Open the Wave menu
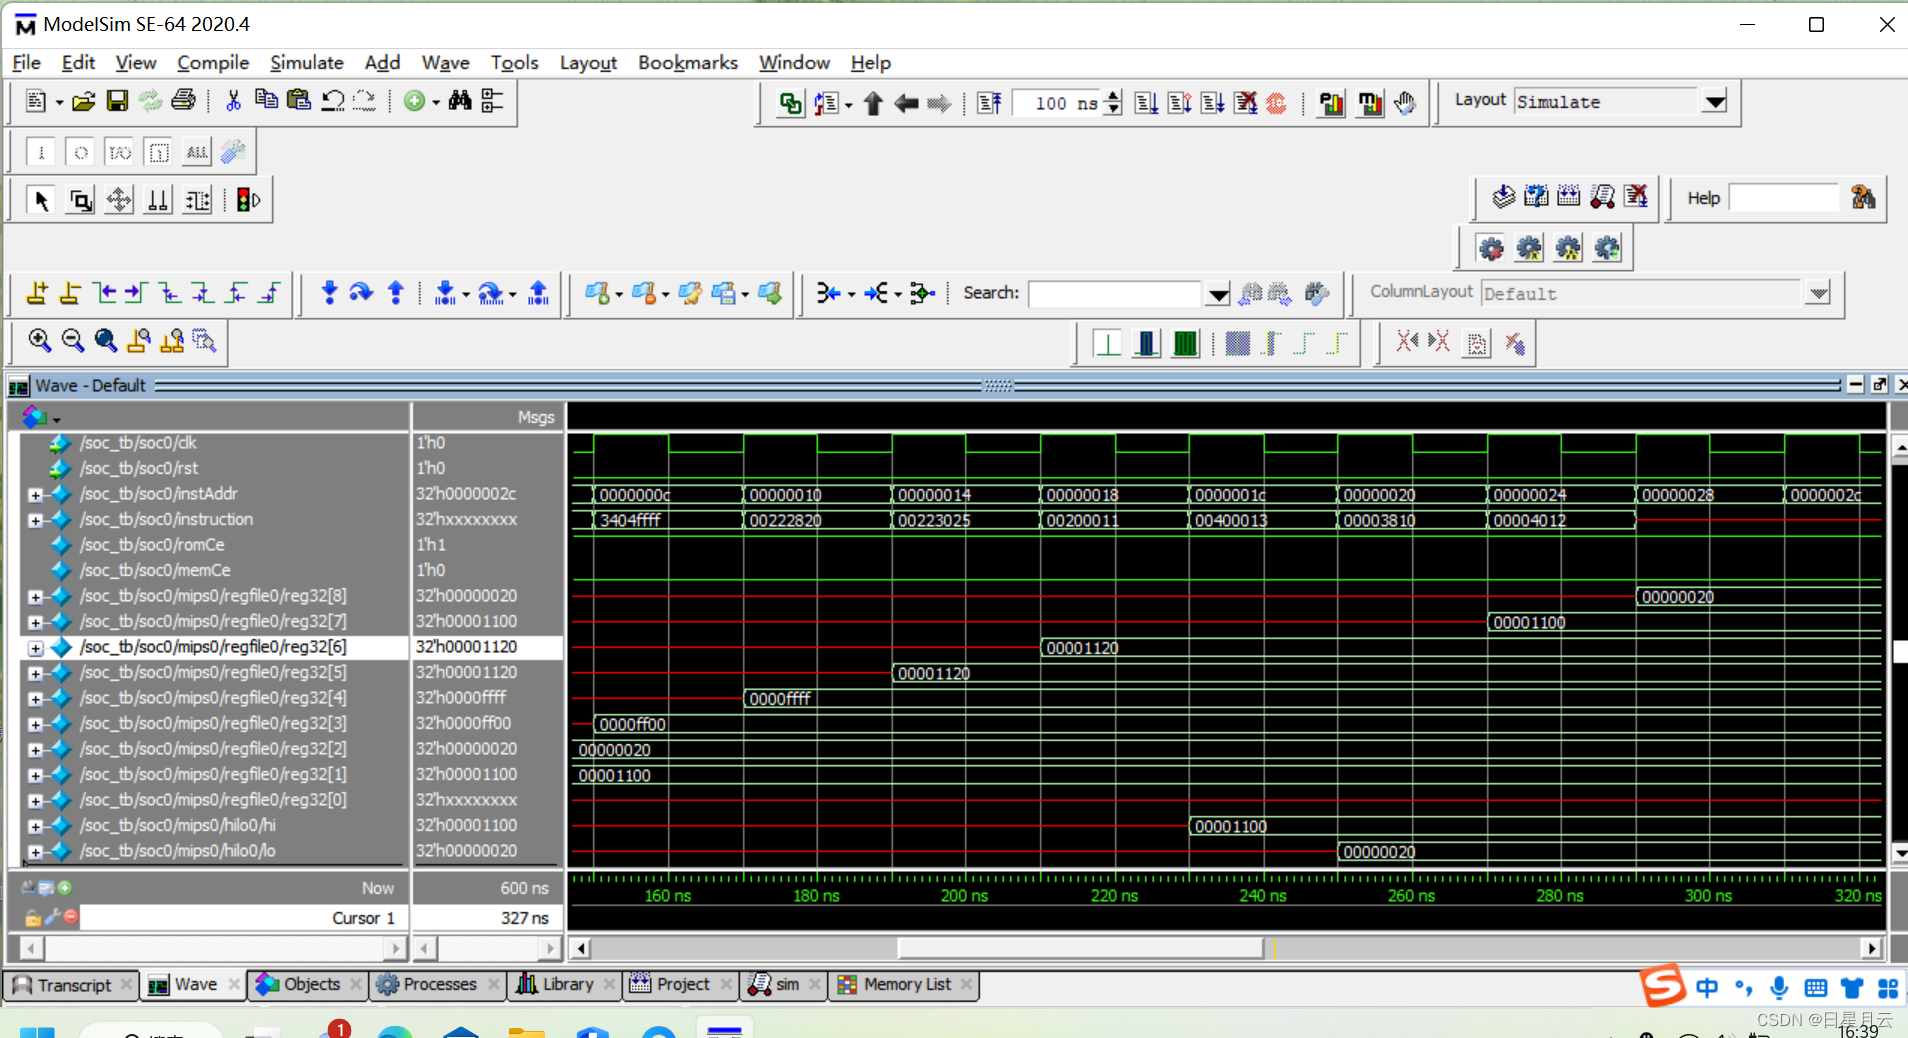This screenshot has width=1908, height=1038. [x=445, y=62]
